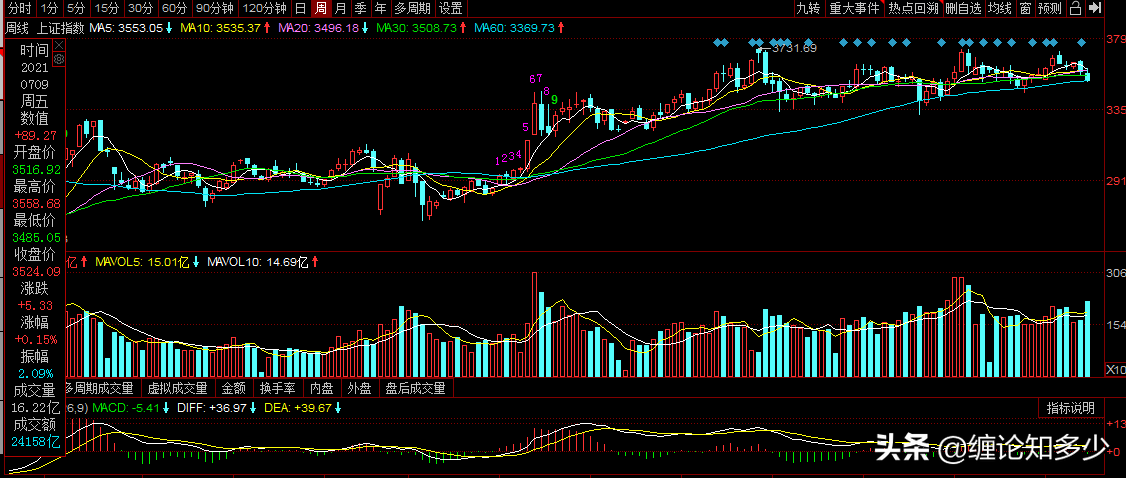Select the 15分 period
Image resolution: width=1126 pixels, height=478 pixels.
(x=106, y=9)
